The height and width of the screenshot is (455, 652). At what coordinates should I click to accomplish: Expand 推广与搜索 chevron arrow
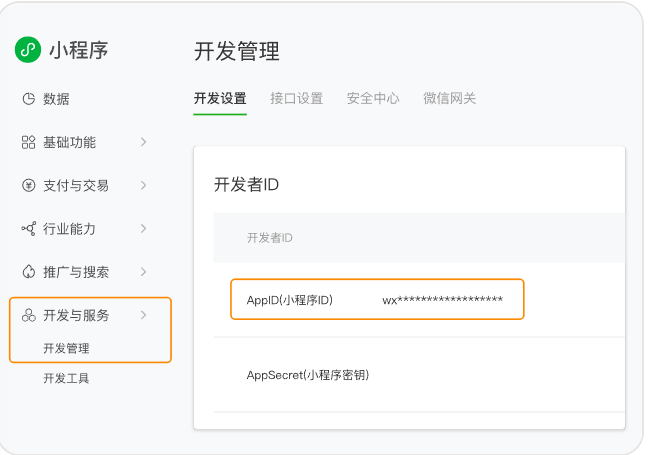[143, 272]
